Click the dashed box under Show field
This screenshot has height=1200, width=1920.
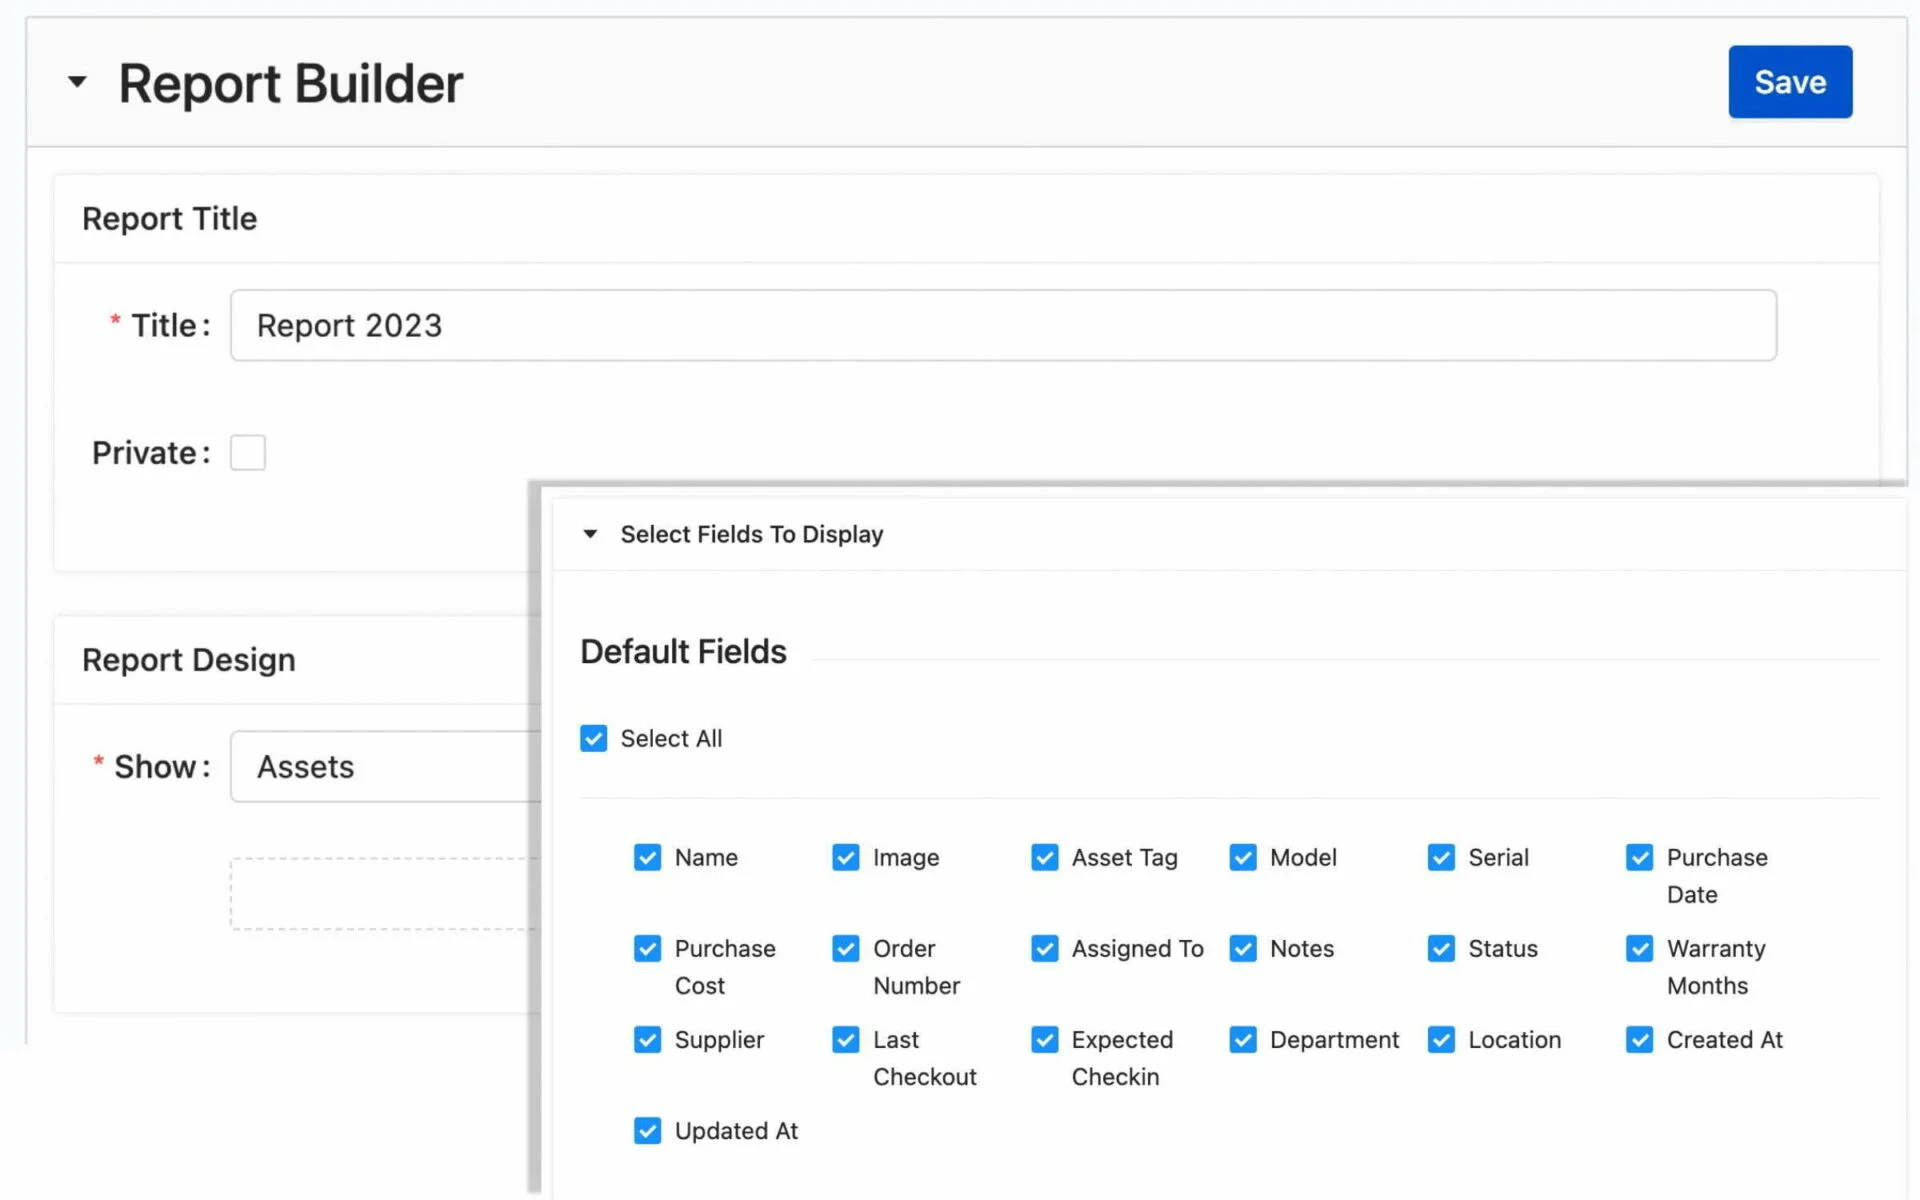(x=385, y=893)
